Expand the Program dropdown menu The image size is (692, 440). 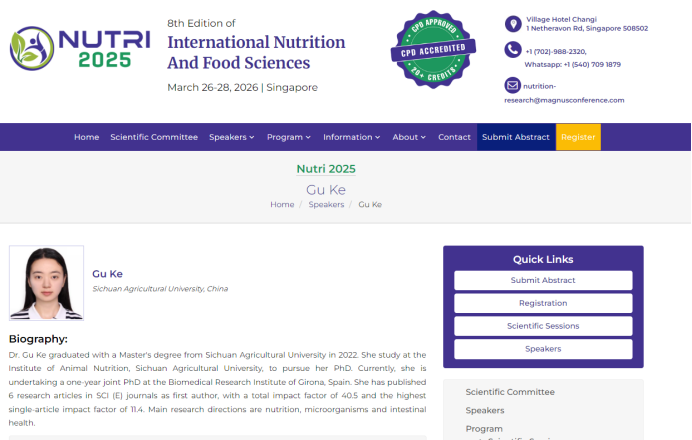coord(289,137)
